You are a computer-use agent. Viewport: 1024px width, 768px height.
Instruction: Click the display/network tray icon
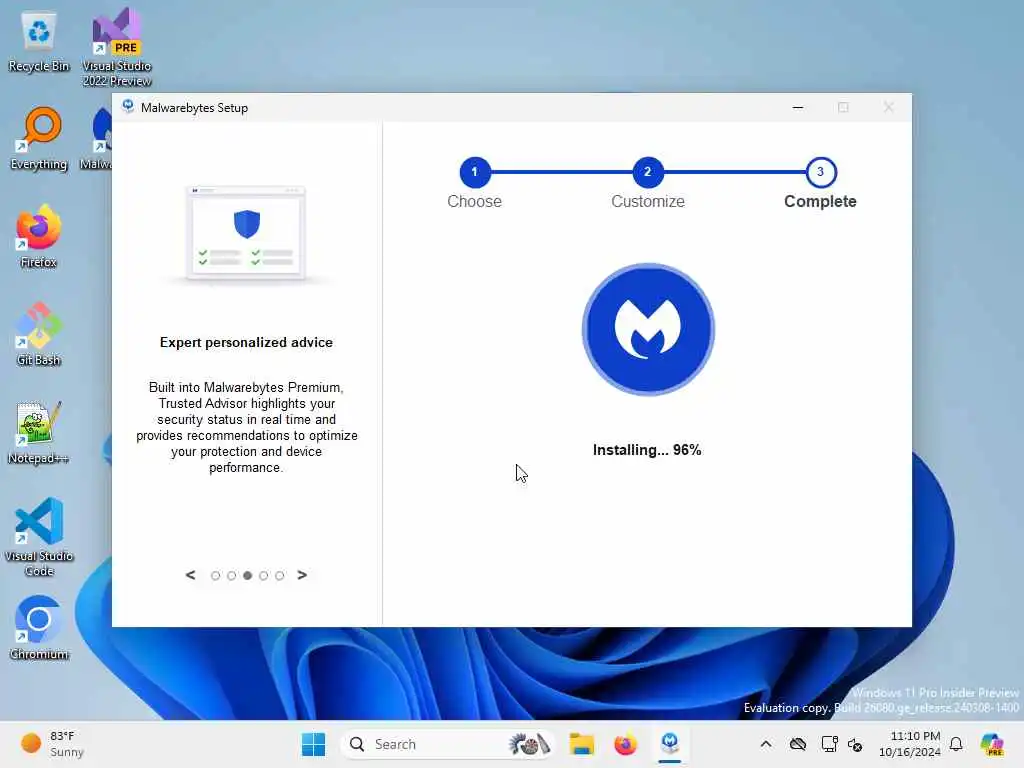(829, 744)
